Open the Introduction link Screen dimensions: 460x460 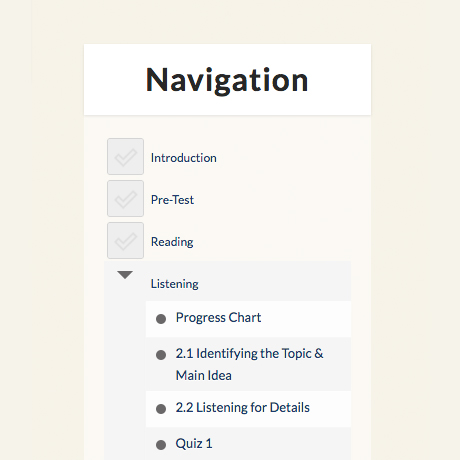184,158
